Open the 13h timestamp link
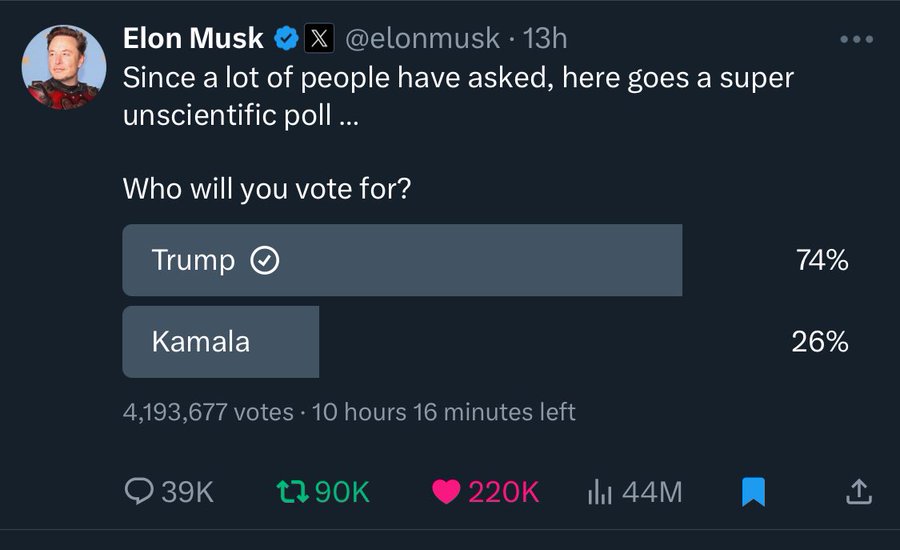 click(x=545, y=39)
